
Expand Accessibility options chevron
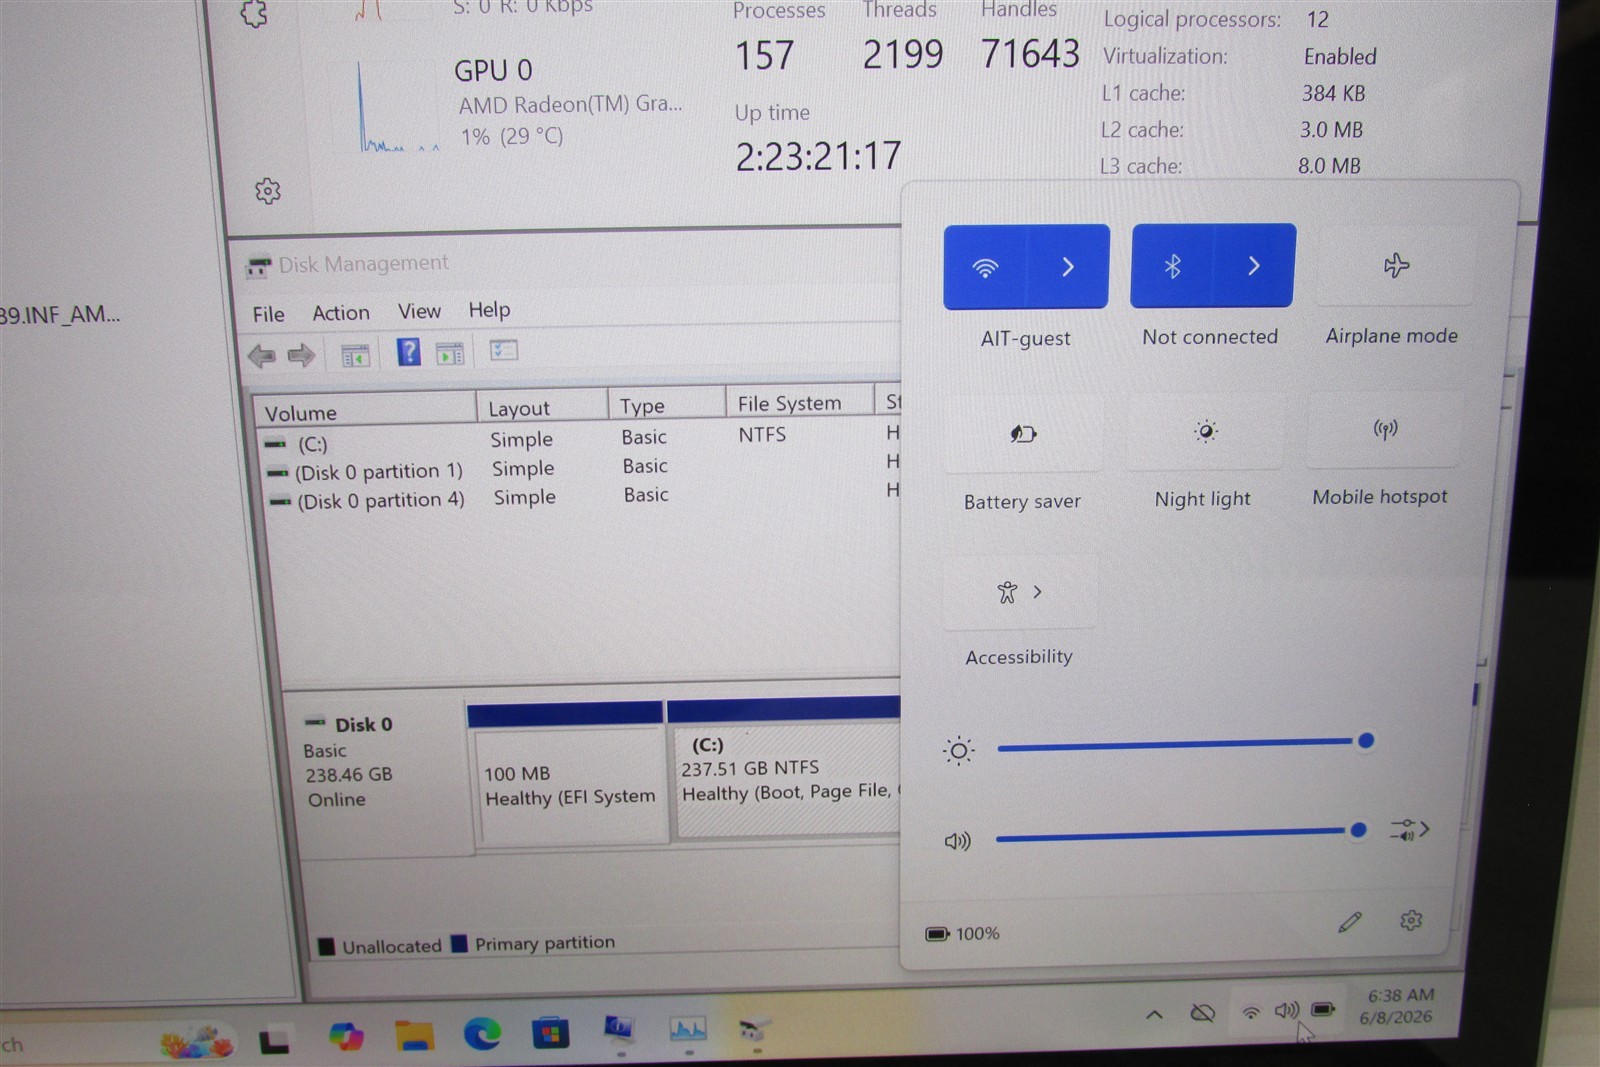[1038, 592]
